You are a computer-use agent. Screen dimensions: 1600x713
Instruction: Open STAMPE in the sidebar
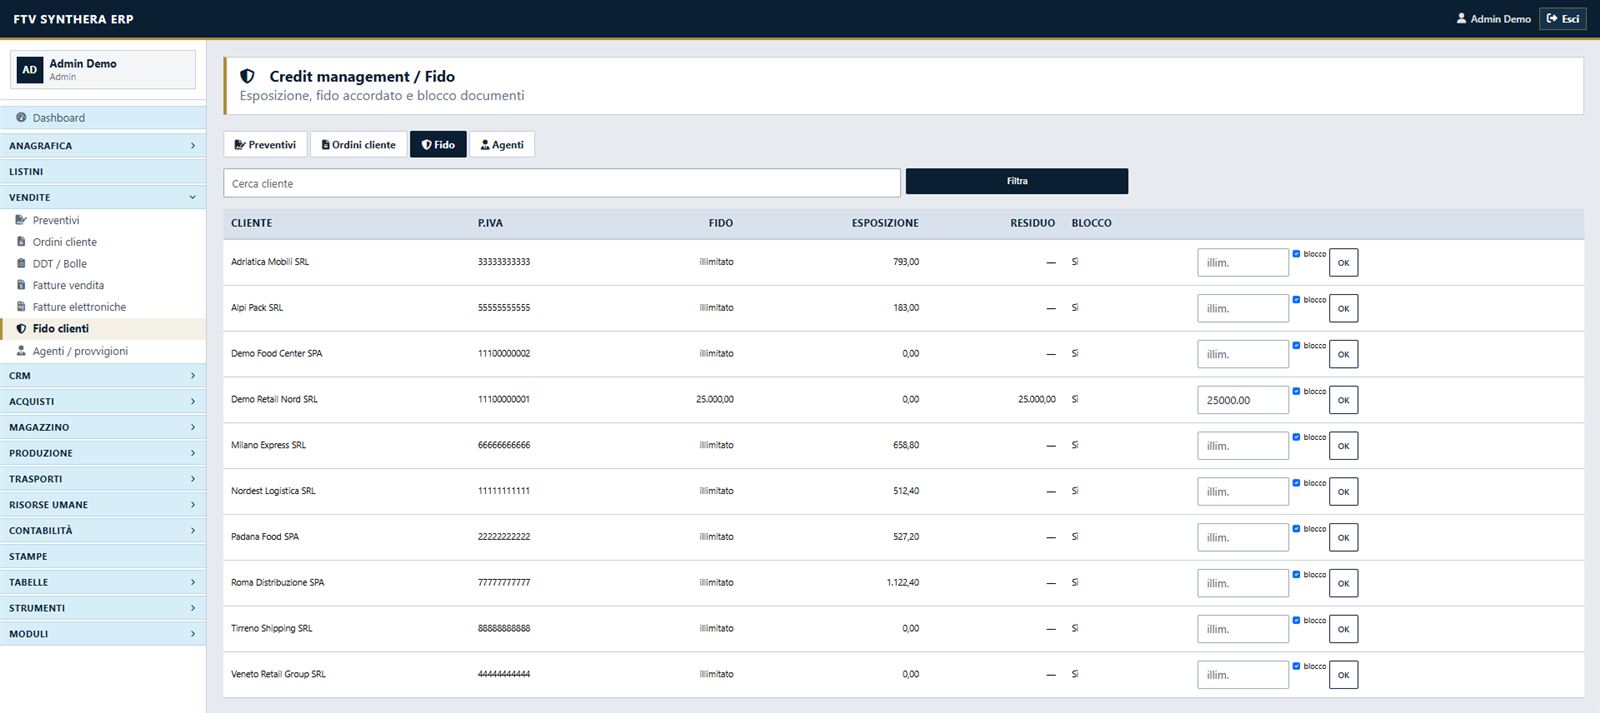point(103,557)
